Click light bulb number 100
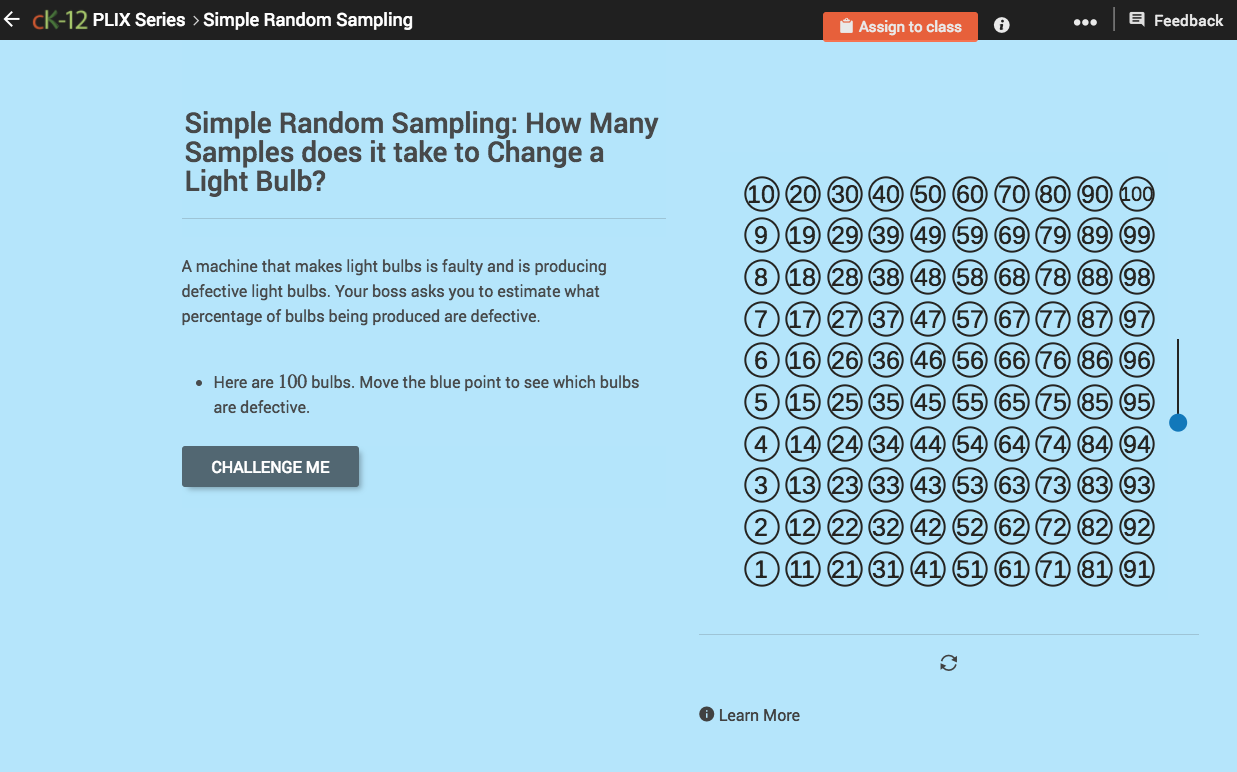 click(x=1136, y=194)
